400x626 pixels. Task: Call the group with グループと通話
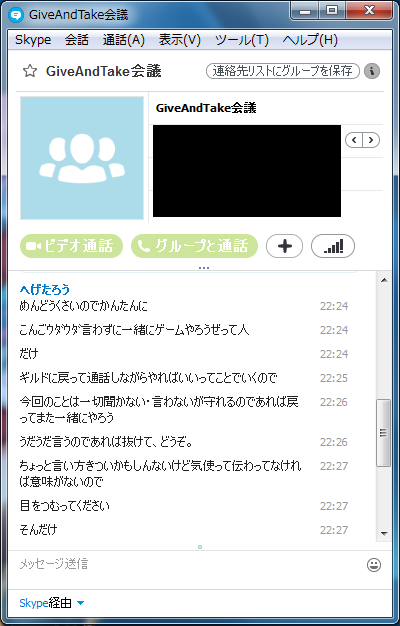point(194,246)
